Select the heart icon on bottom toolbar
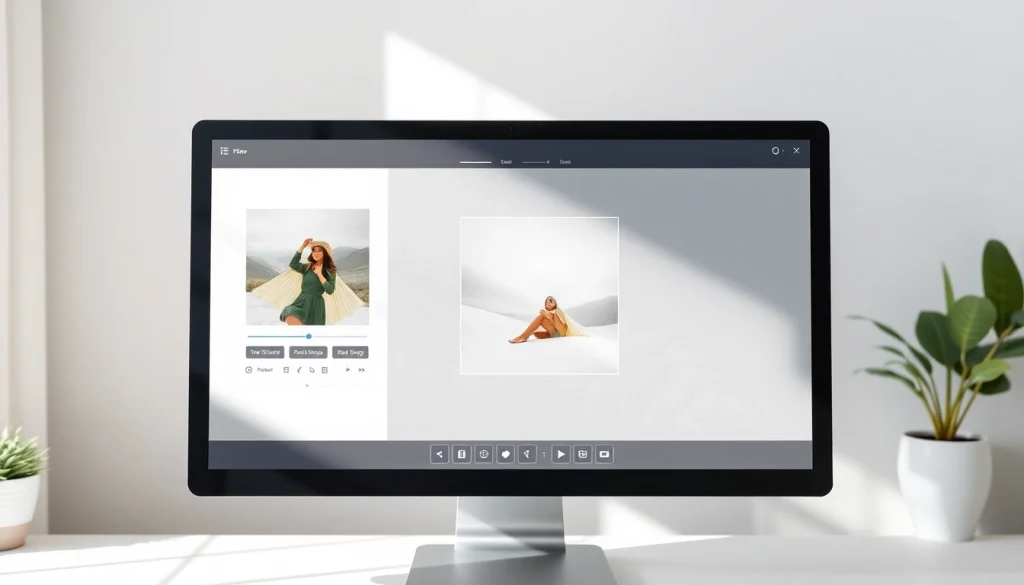Viewport: 1024px width, 585px height. pyautogui.click(x=505, y=453)
